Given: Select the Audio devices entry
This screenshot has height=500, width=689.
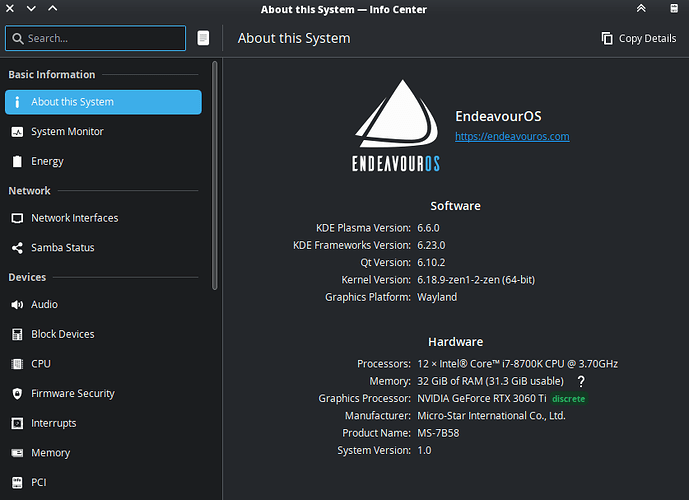Looking at the screenshot, I should [103, 304].
